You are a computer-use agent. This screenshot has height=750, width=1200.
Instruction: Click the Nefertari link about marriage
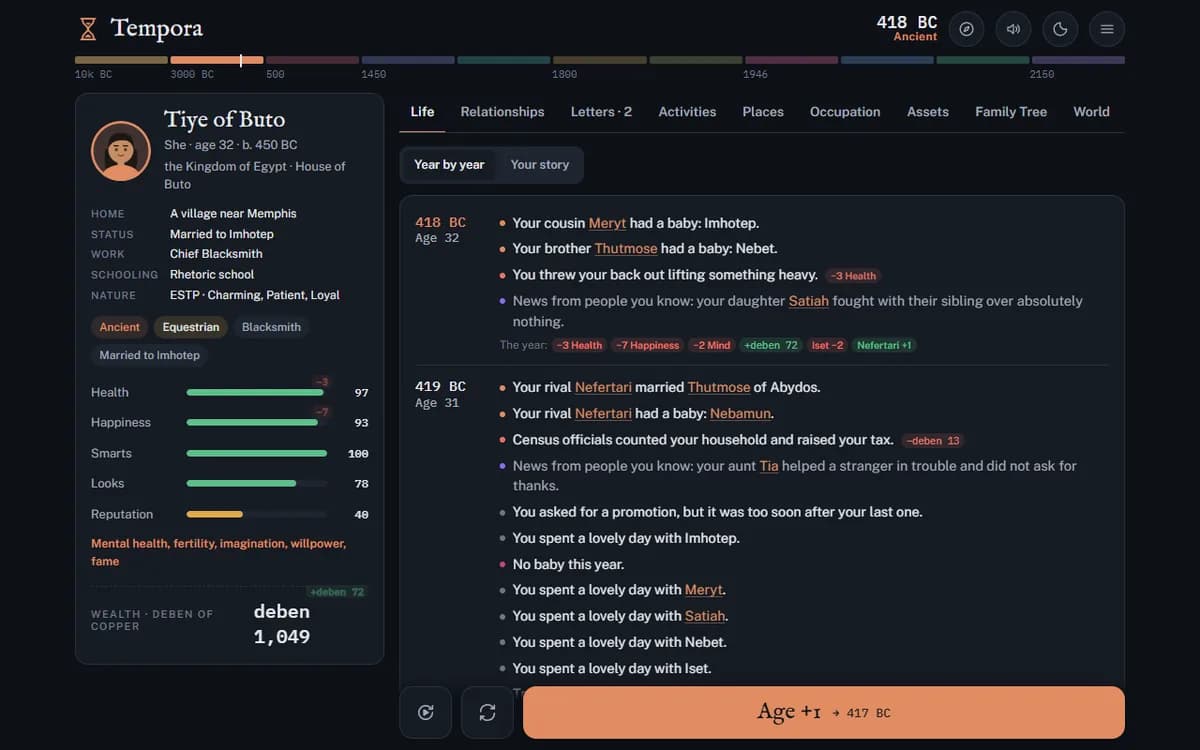(x=603, y=387)
